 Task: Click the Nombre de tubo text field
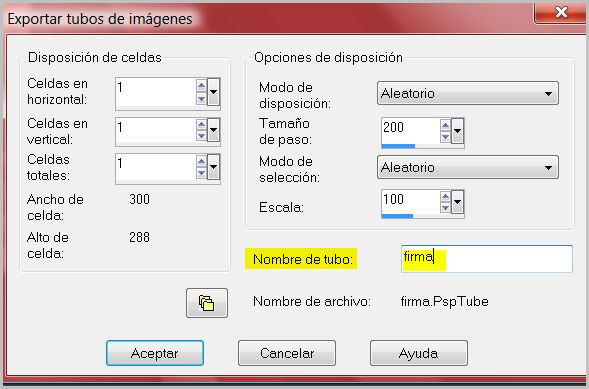coord(487,259)
